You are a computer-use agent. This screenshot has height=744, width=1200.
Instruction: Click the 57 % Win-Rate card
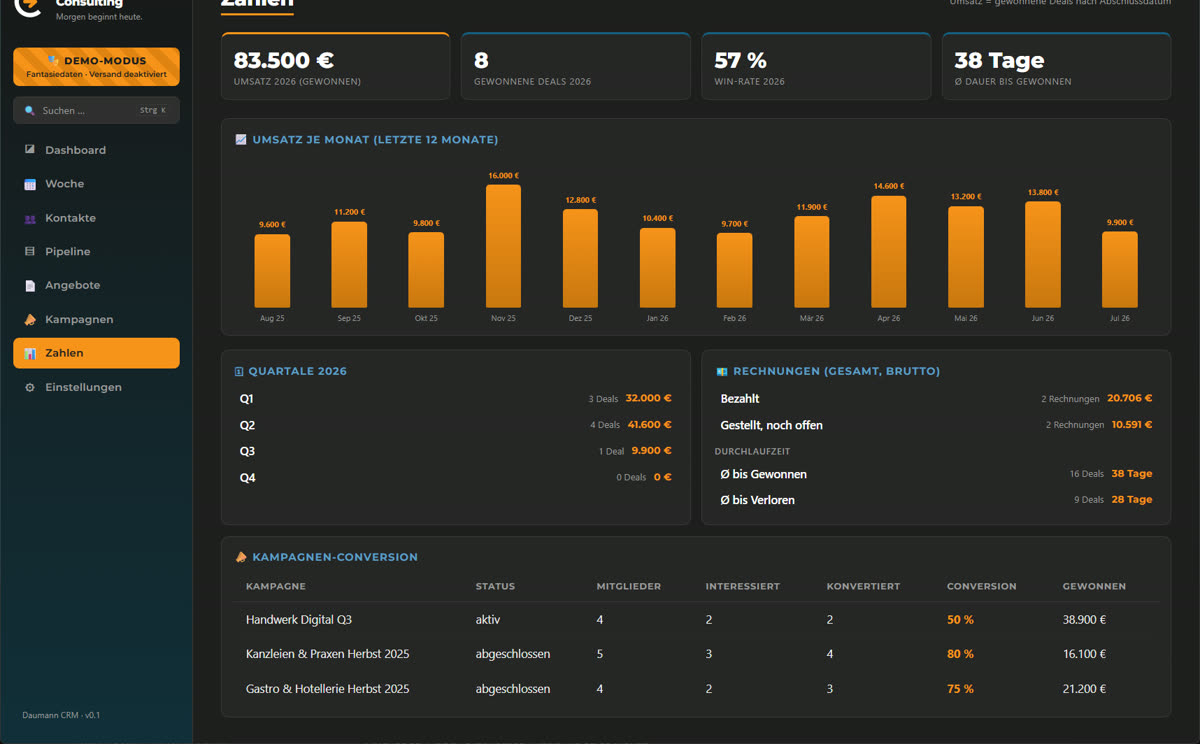[816, 66]
